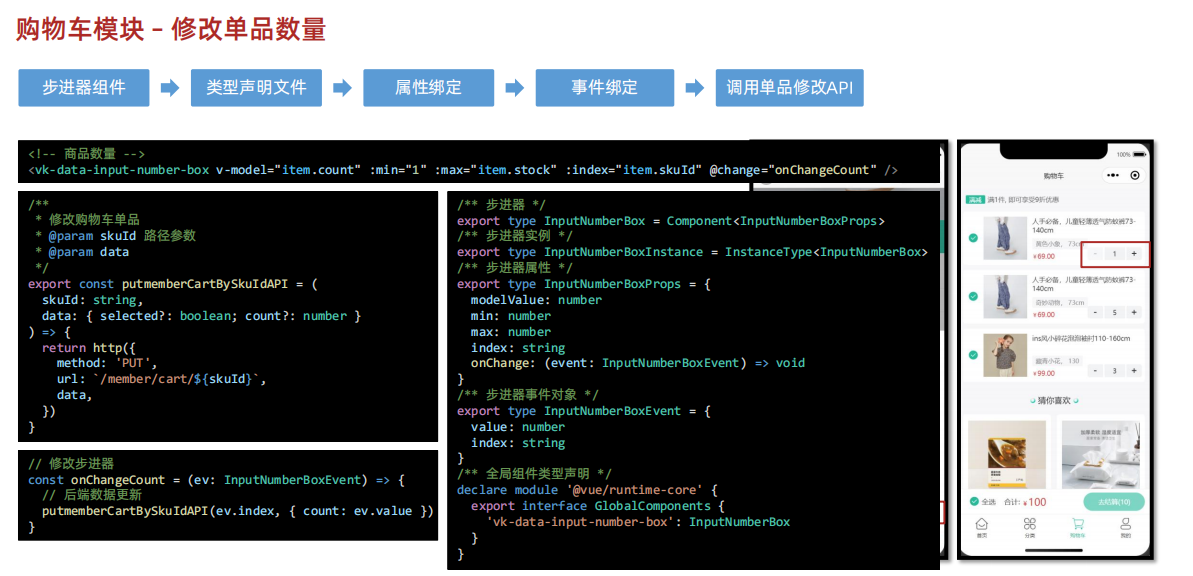Click the 购物车 title in phone header
Screen dimensions: 1193x576
[1054, 176]
